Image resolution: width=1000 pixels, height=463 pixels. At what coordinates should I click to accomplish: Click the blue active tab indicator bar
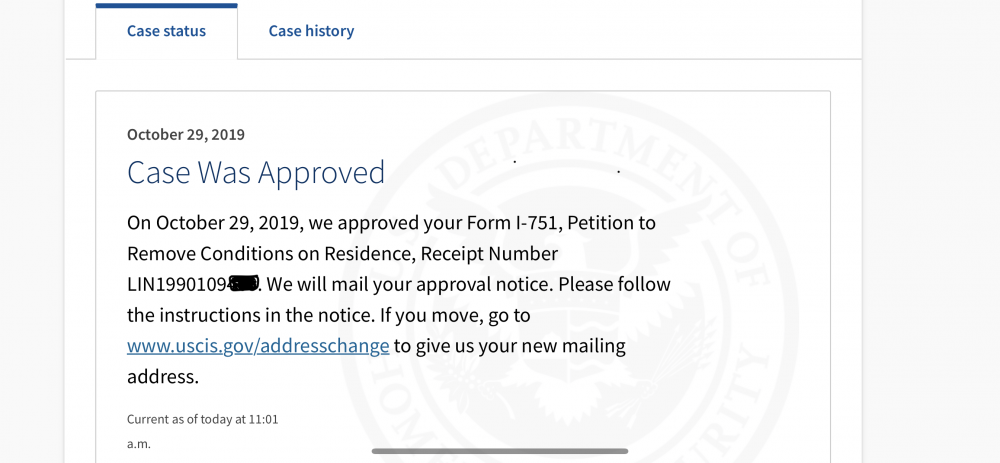[x=166, y=6]
